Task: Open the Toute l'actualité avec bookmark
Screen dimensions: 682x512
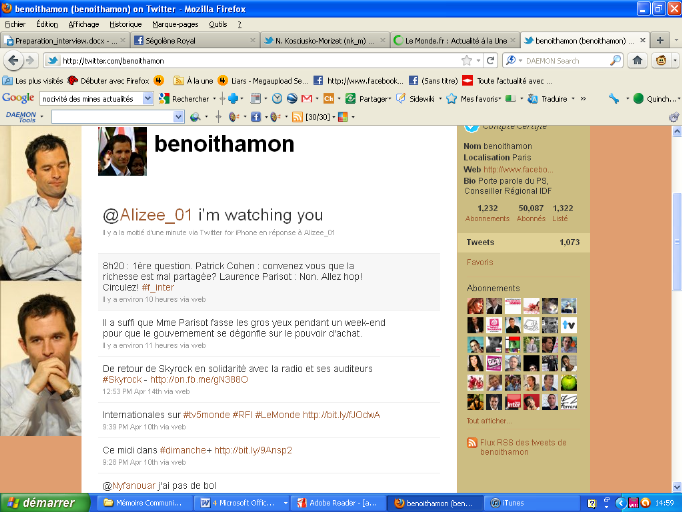Action: point(508,80)
